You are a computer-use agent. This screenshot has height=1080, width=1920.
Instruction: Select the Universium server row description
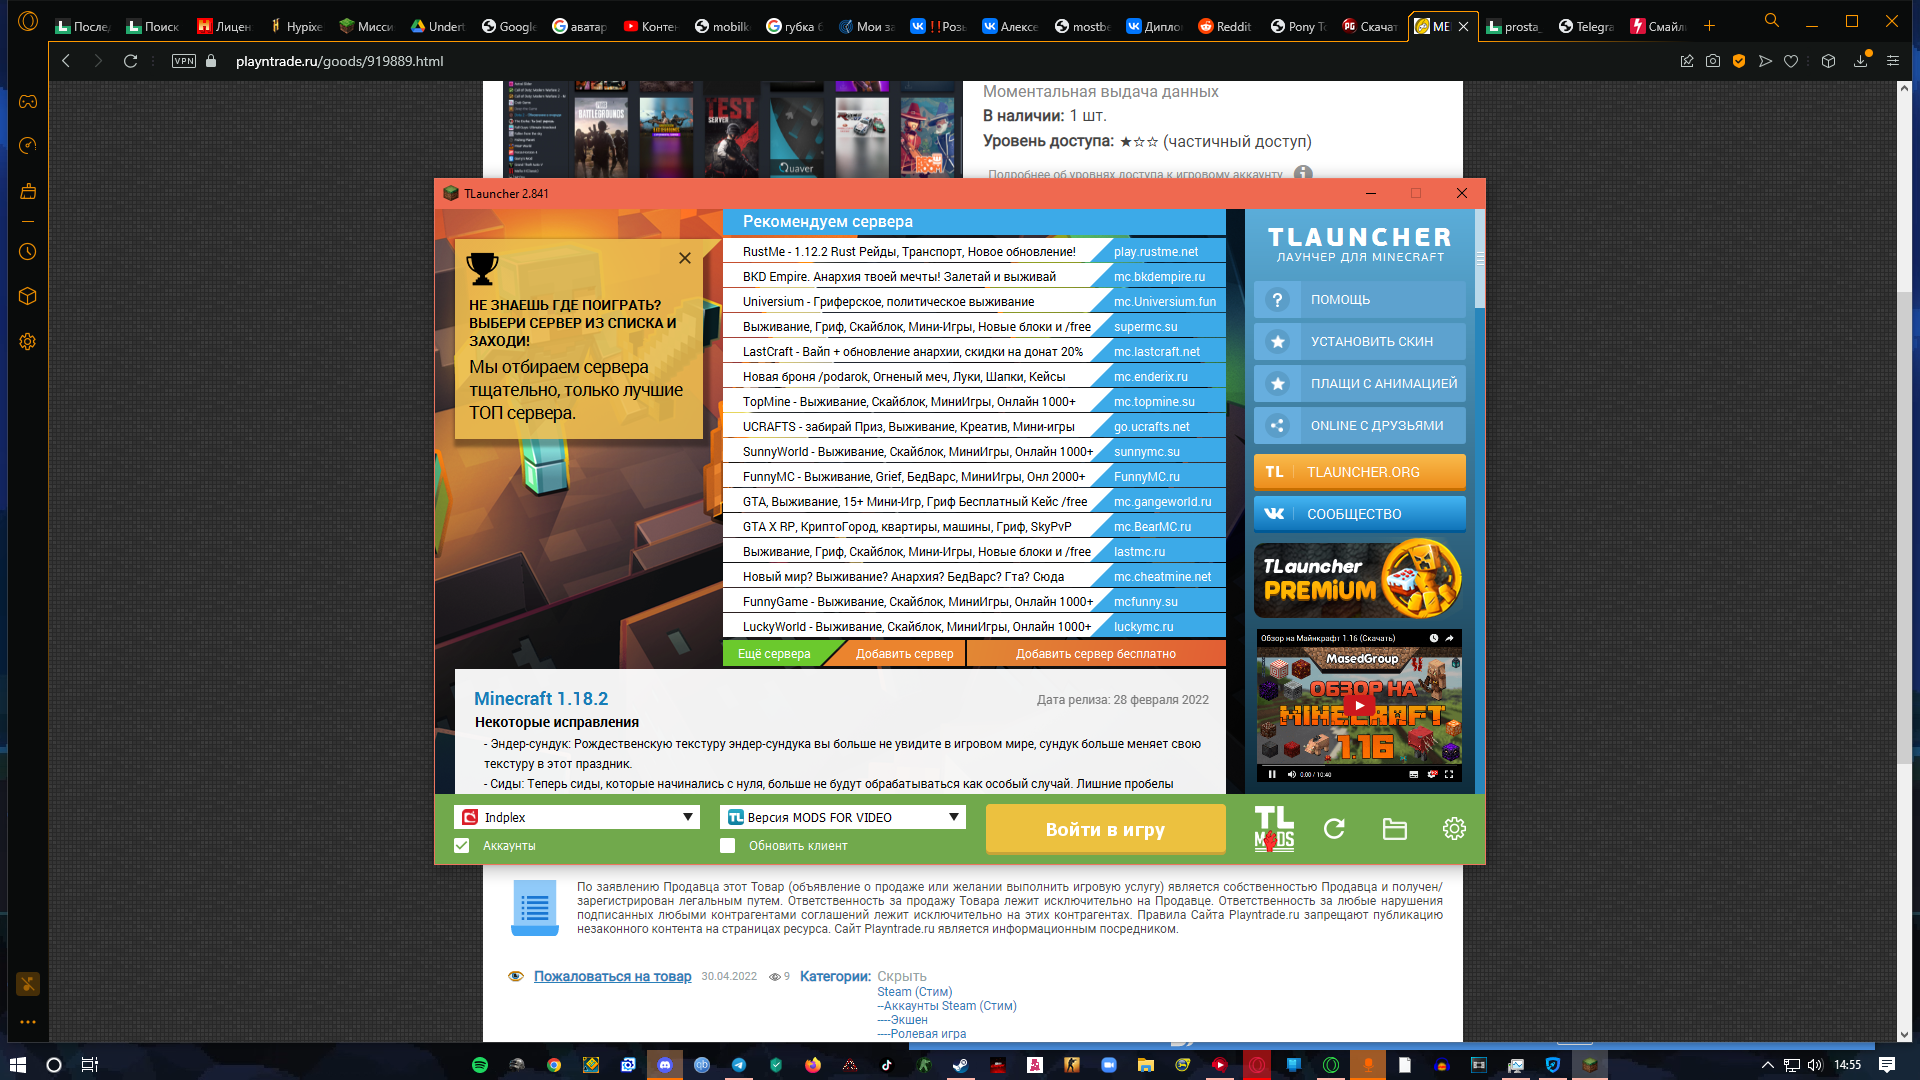coord(888,302)
